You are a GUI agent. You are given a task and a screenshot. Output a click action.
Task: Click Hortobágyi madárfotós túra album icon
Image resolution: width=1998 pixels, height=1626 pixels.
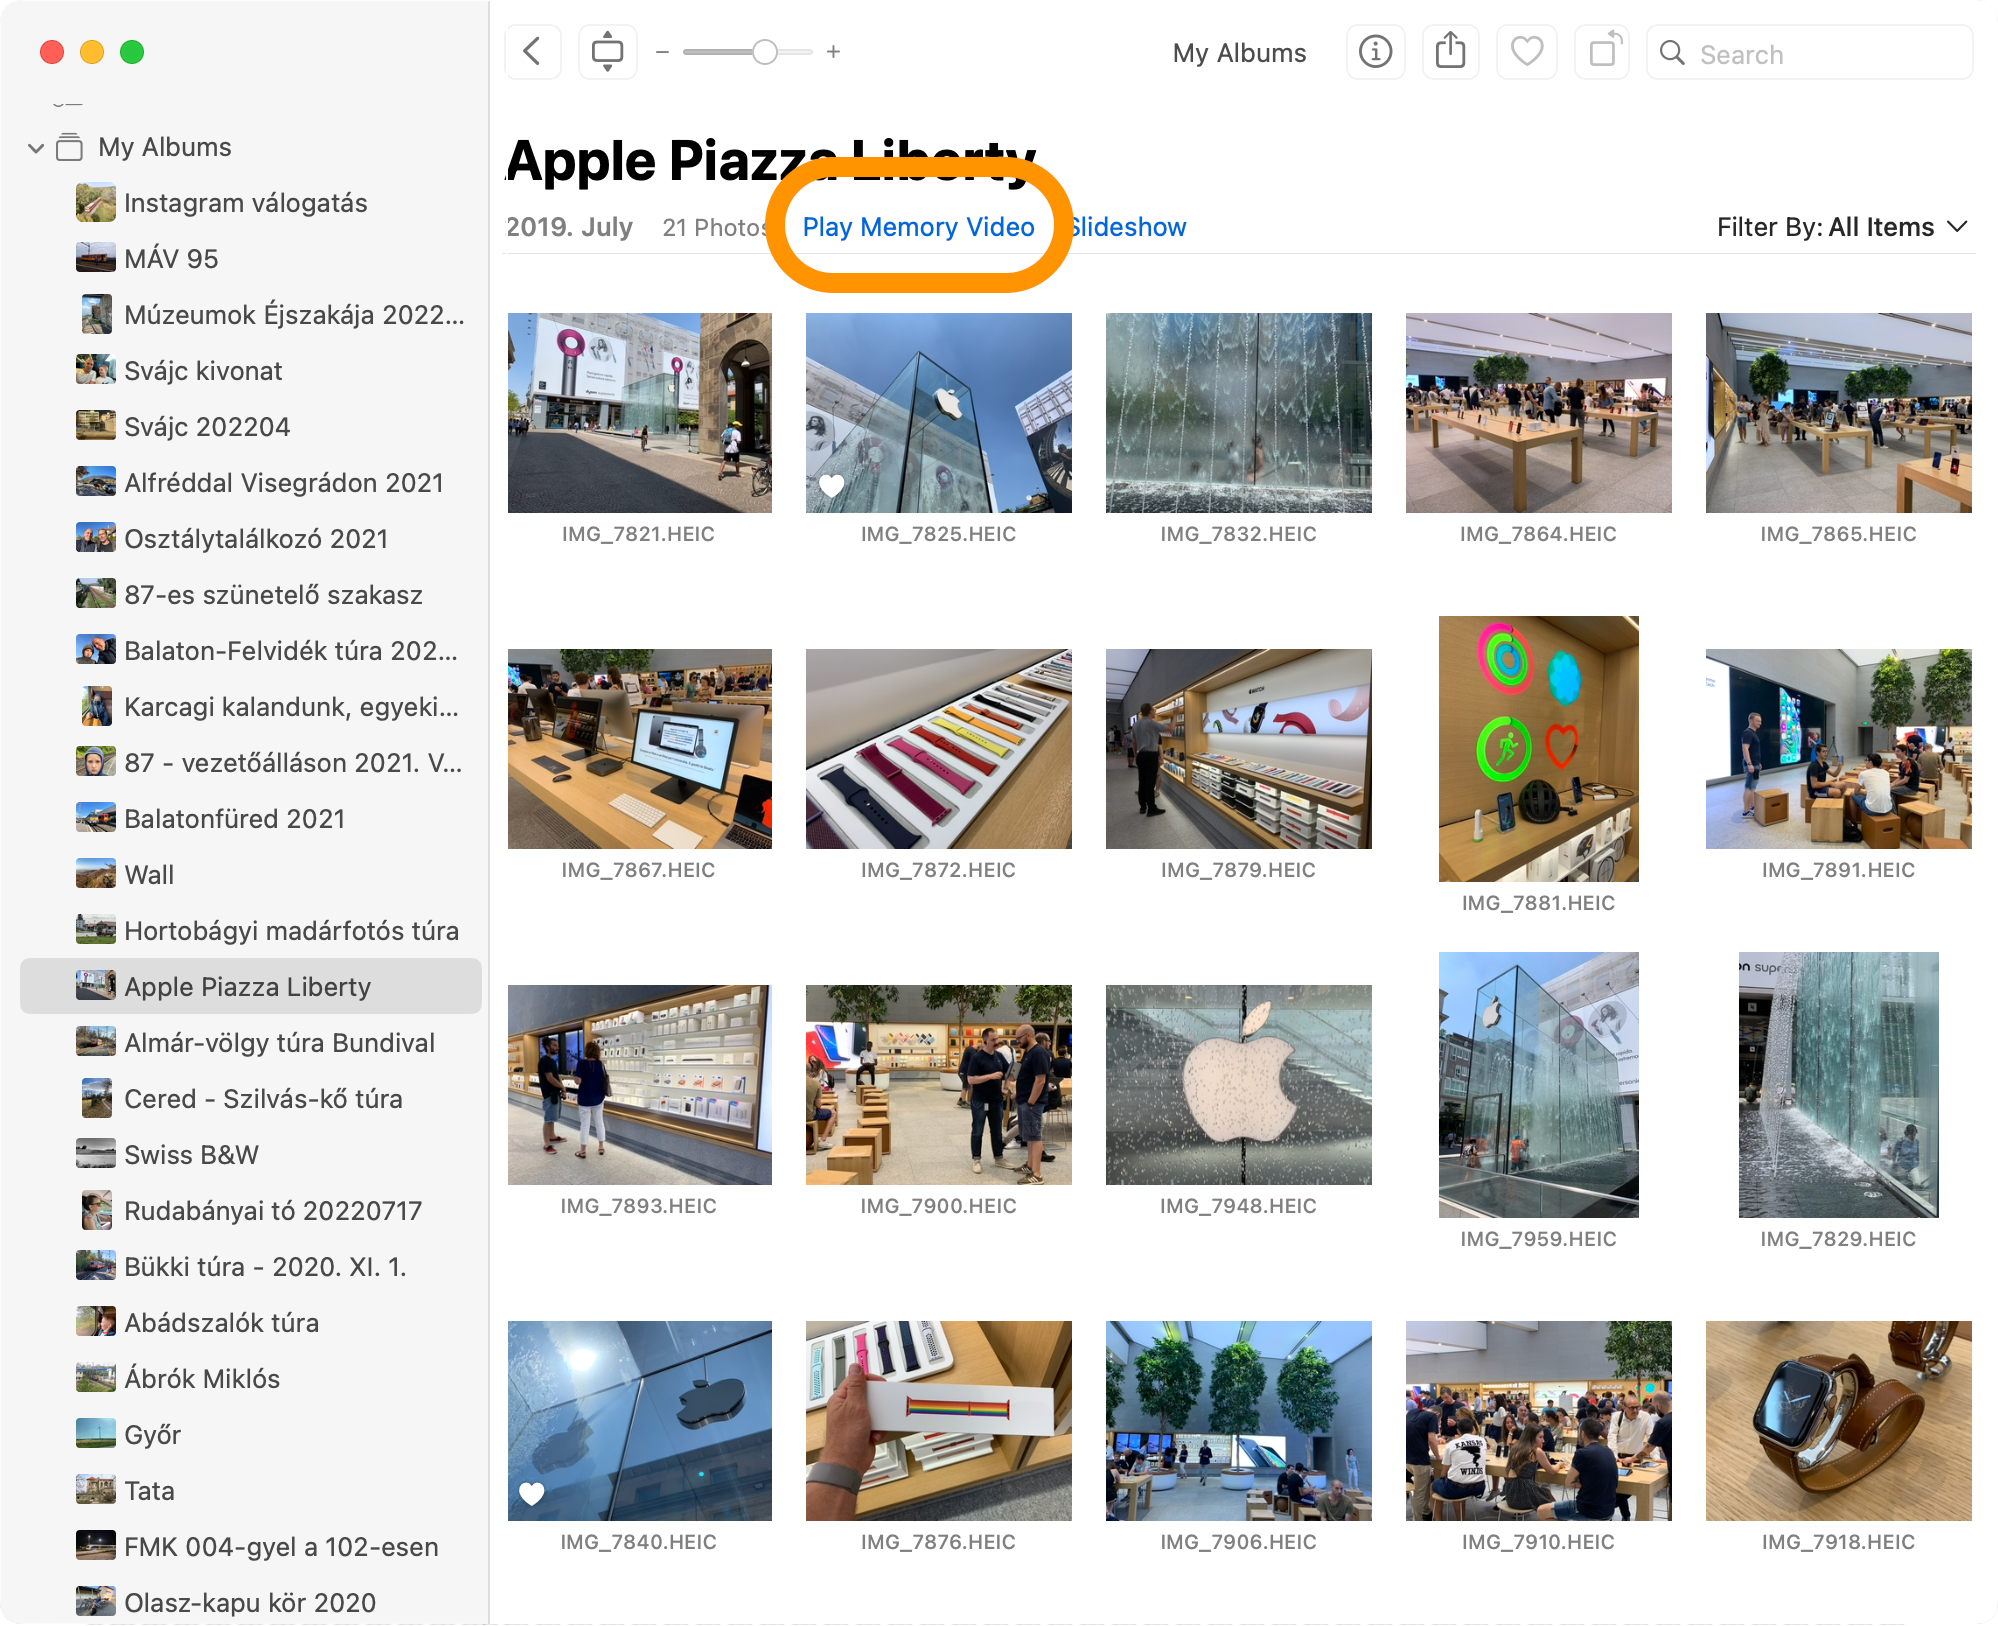point(96,930)
